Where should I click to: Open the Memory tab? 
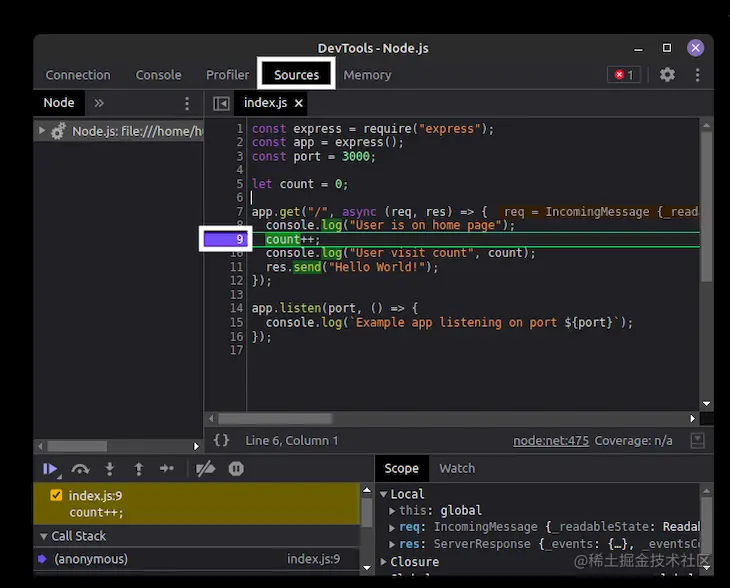click(x=367, y=75)
